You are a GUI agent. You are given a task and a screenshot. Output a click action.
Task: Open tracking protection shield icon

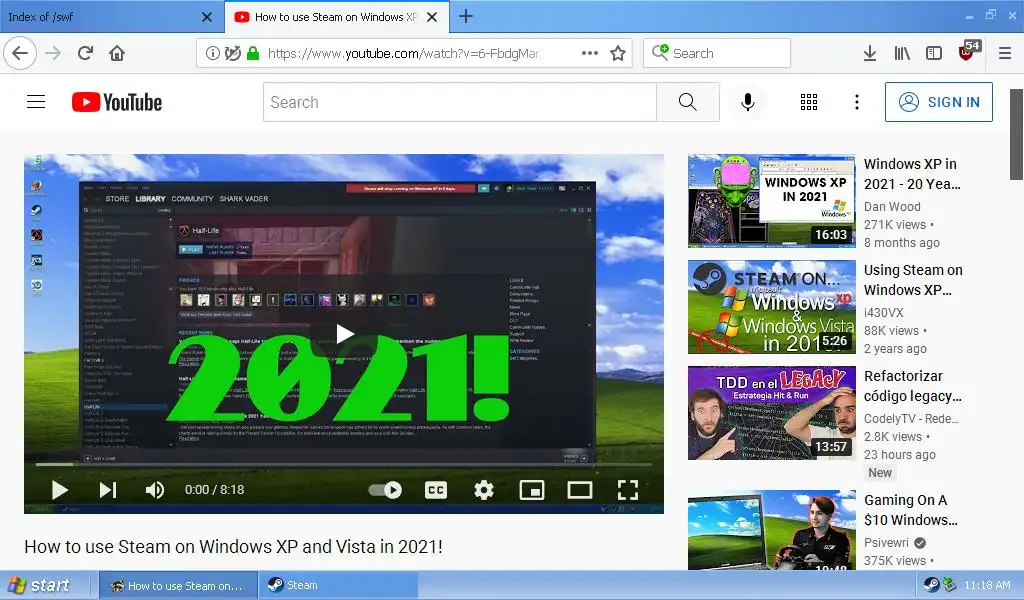[232, 53]
